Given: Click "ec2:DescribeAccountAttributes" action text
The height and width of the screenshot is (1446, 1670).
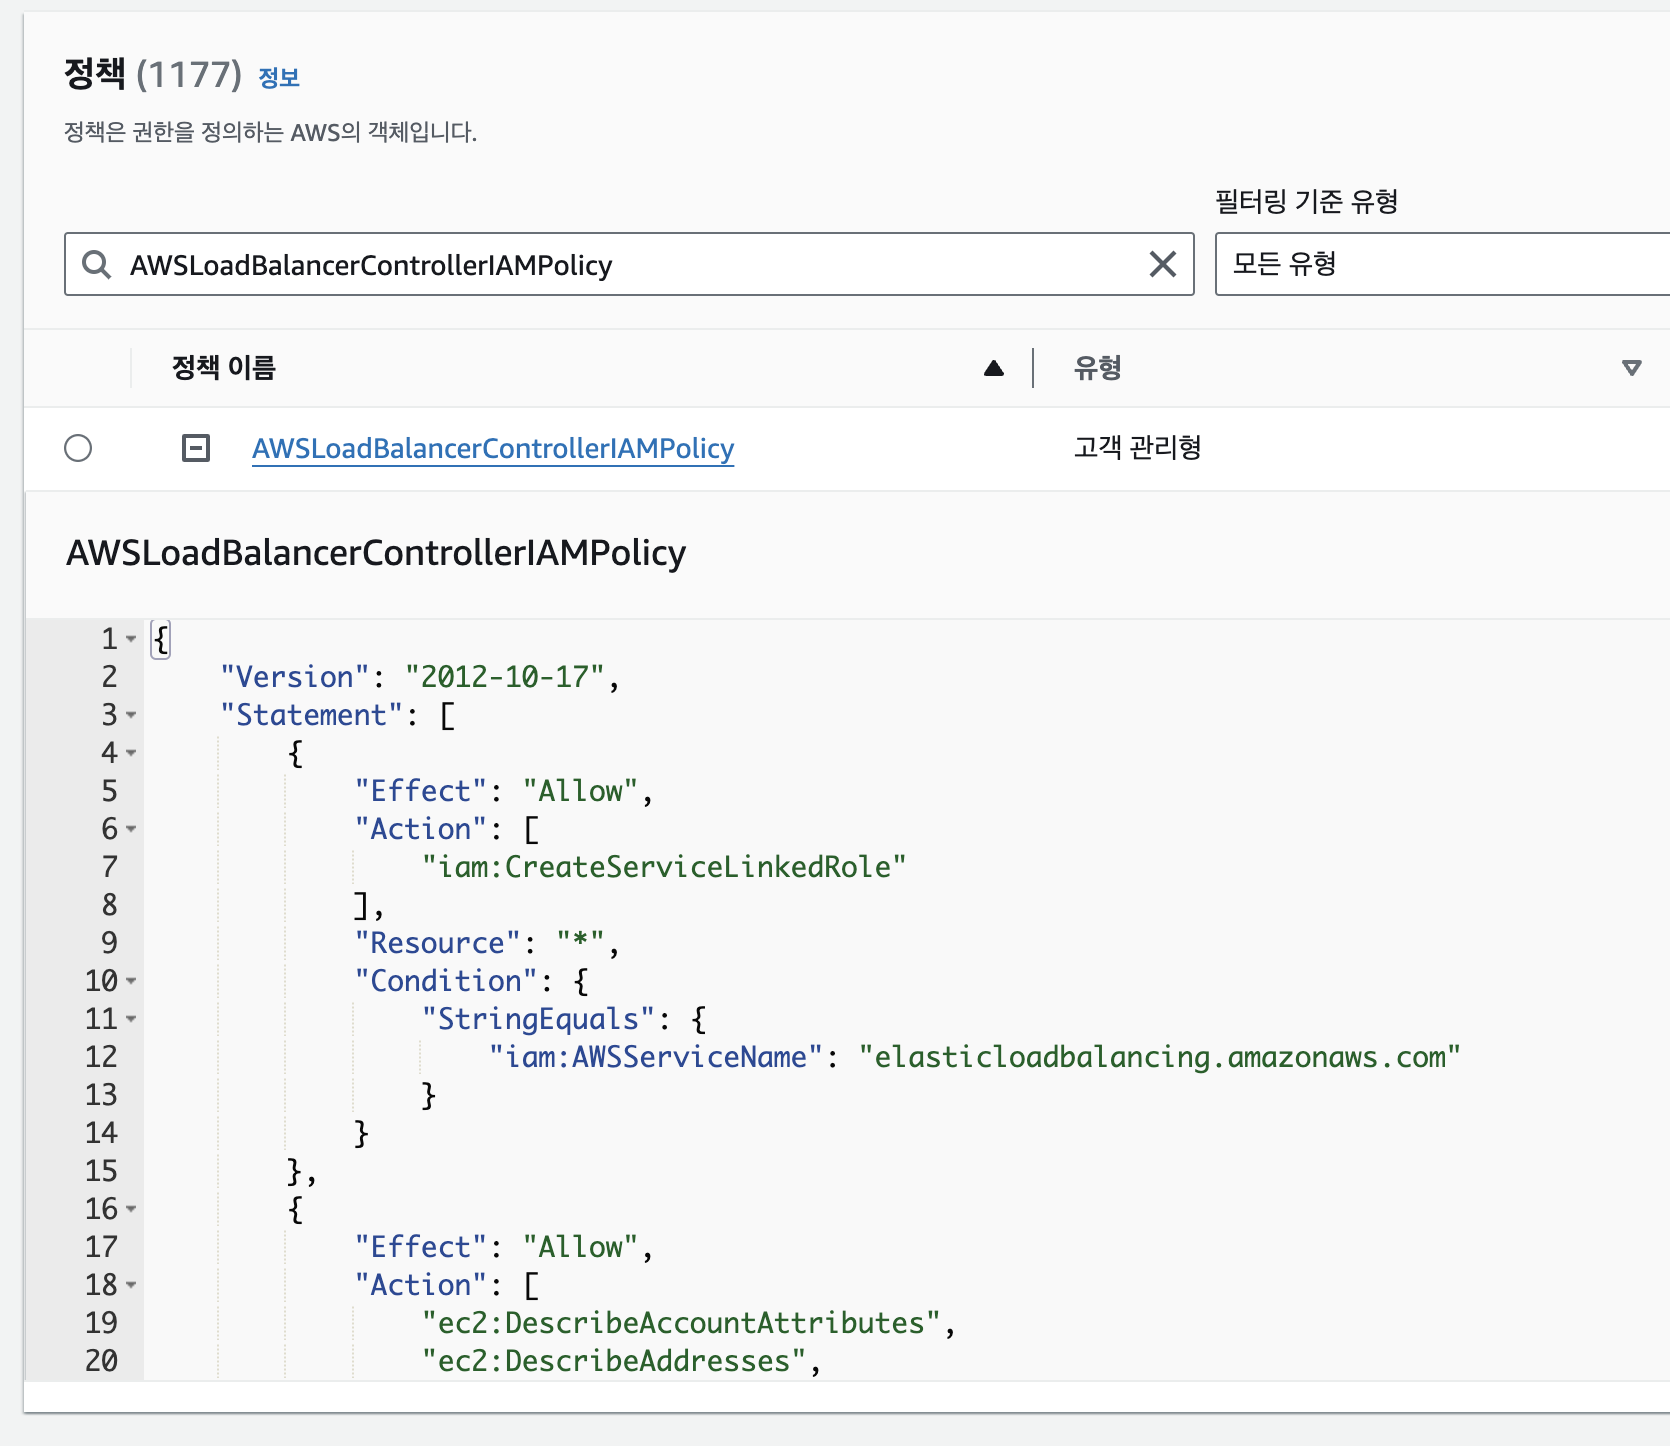Looking at the screenshot, I should click(x=681, y=1323).
